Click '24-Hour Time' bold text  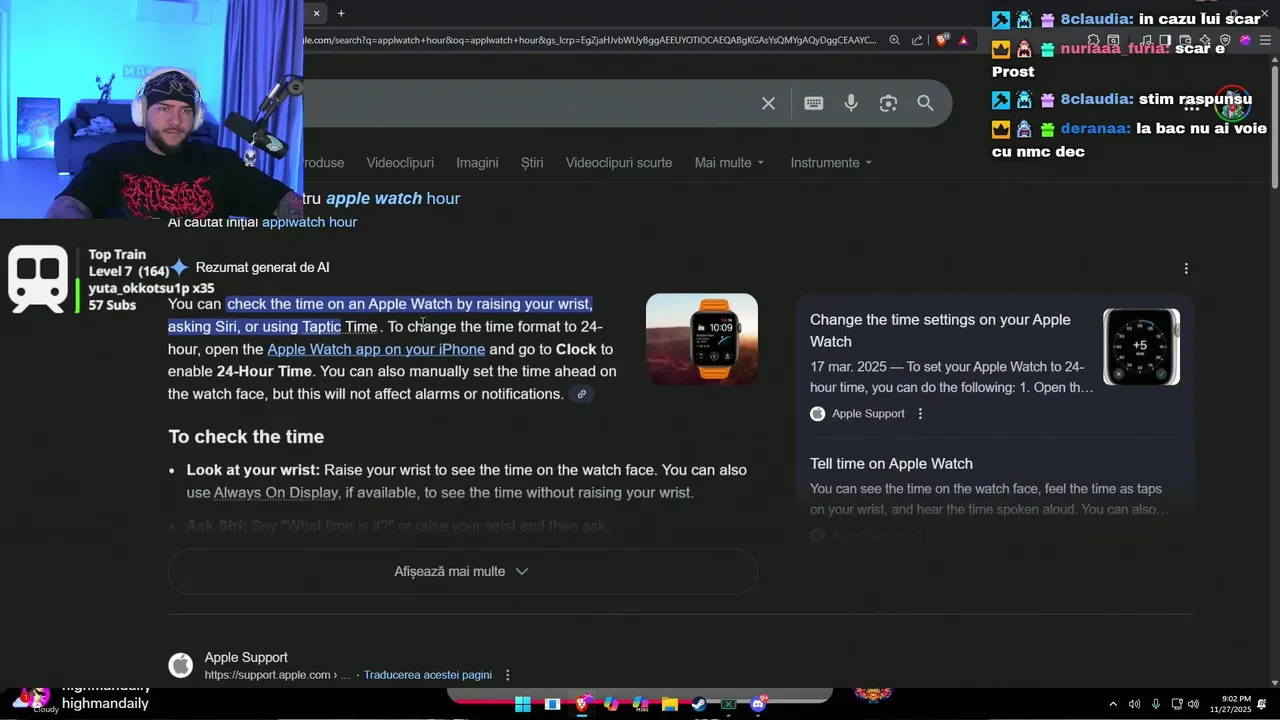click(x=264, y=371)
